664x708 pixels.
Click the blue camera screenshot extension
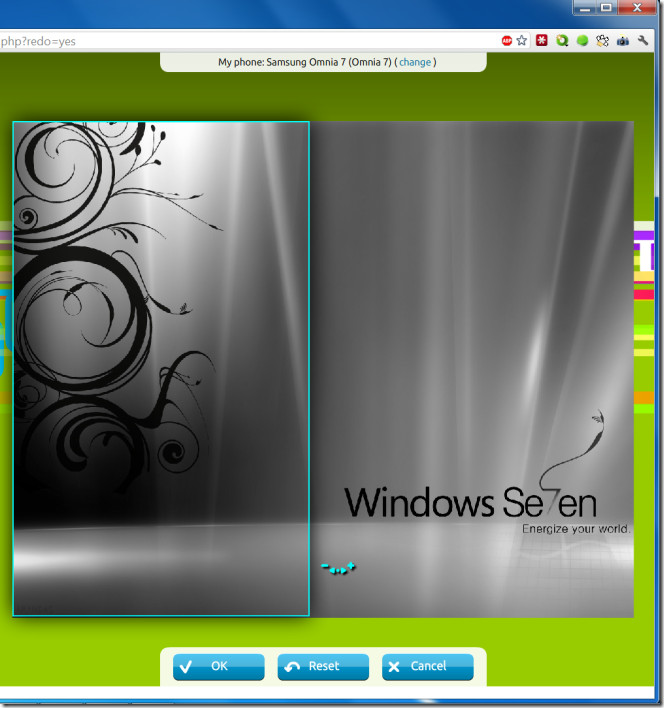point(623,41)
